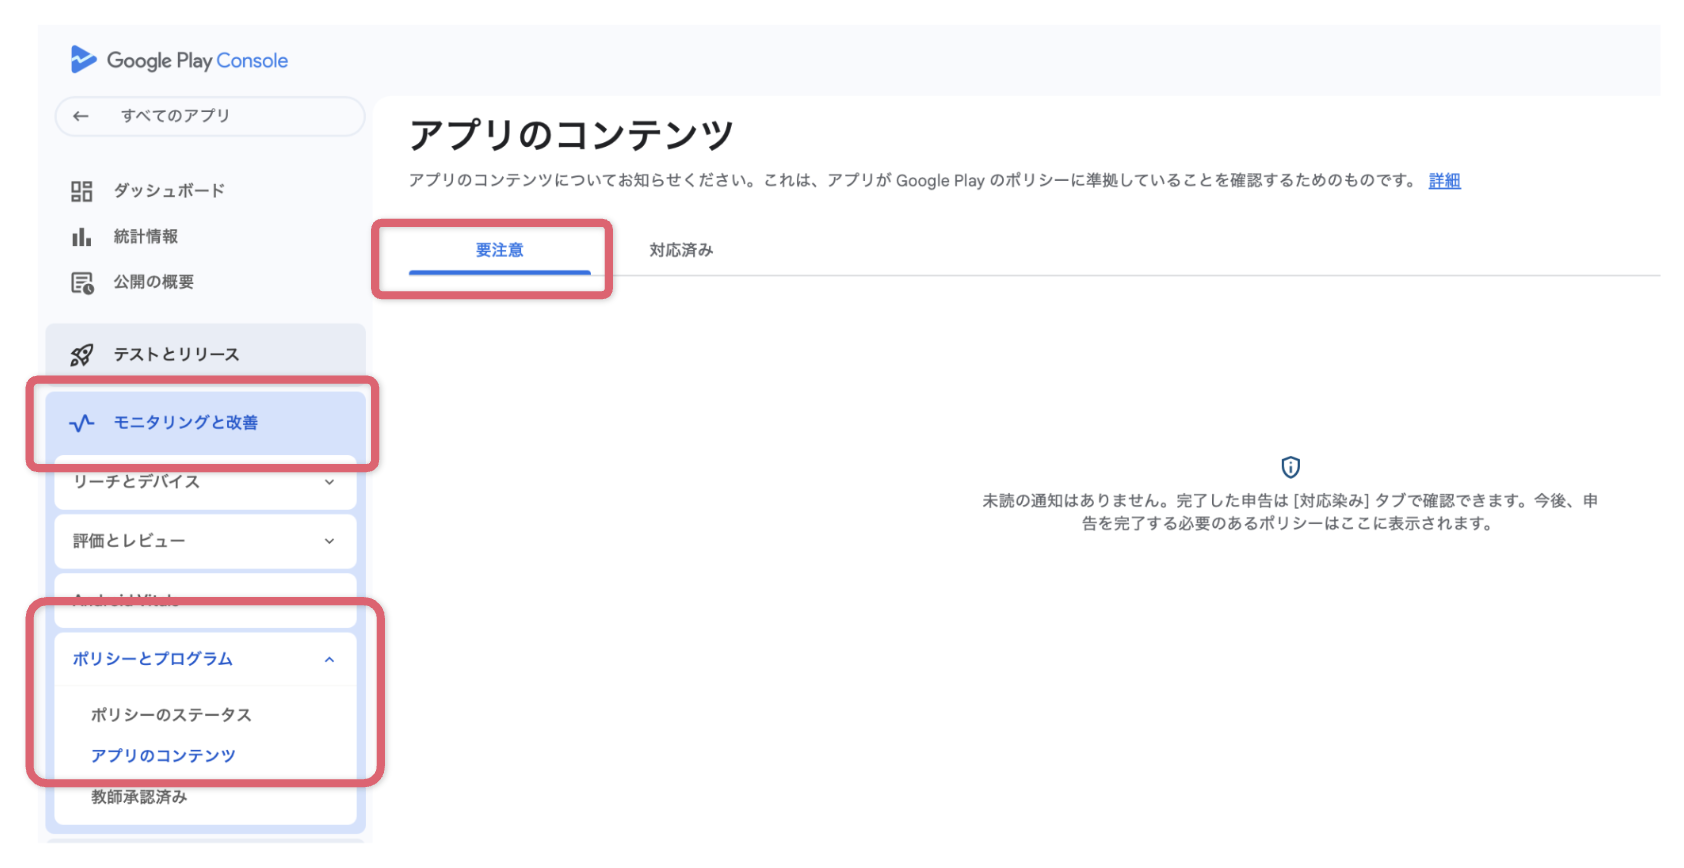Open 公開の概要 in the sidebar
Screen dimensions: 1684x868
click(154, 282)
